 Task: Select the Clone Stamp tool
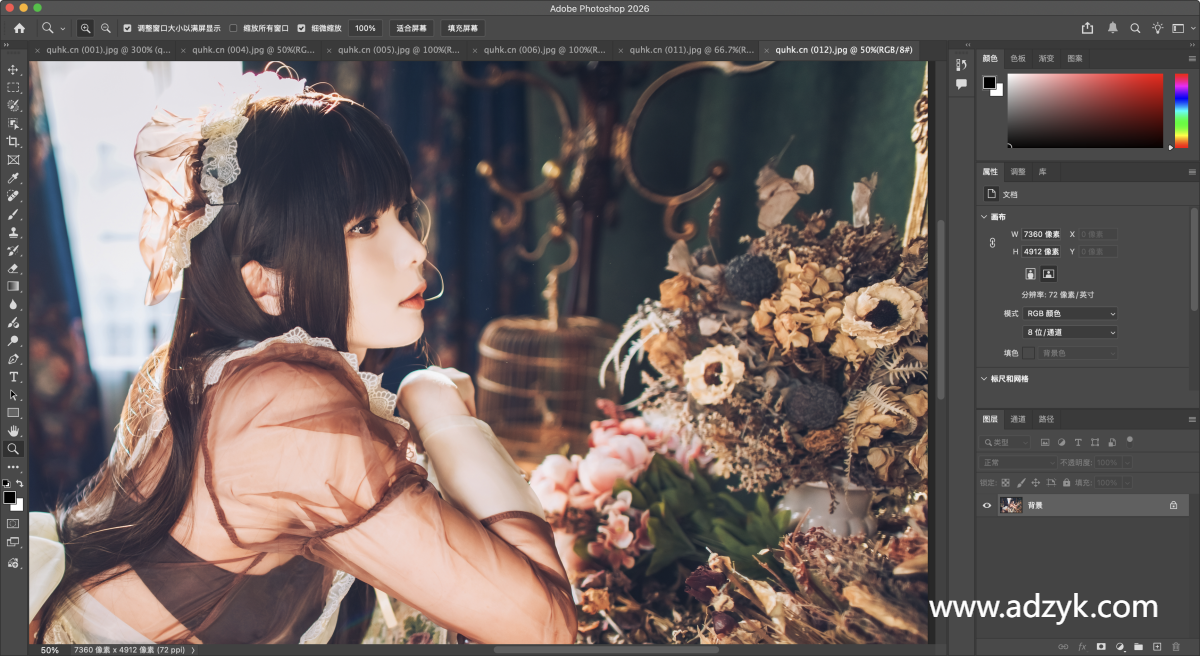[14, 232]
